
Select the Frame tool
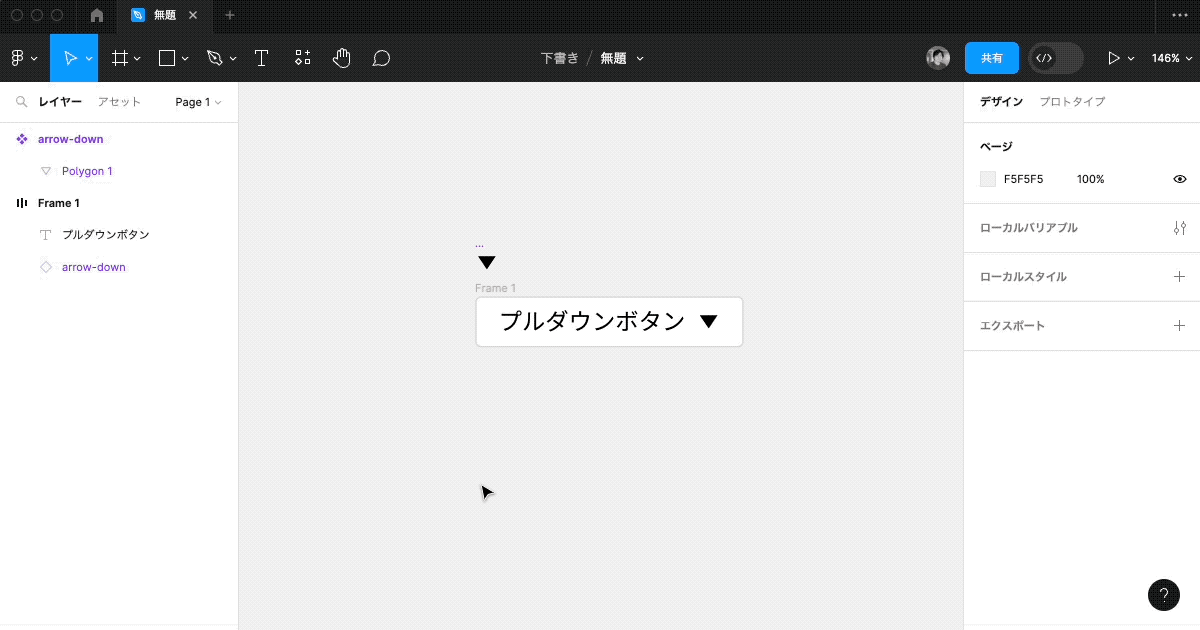coord(119,57)
